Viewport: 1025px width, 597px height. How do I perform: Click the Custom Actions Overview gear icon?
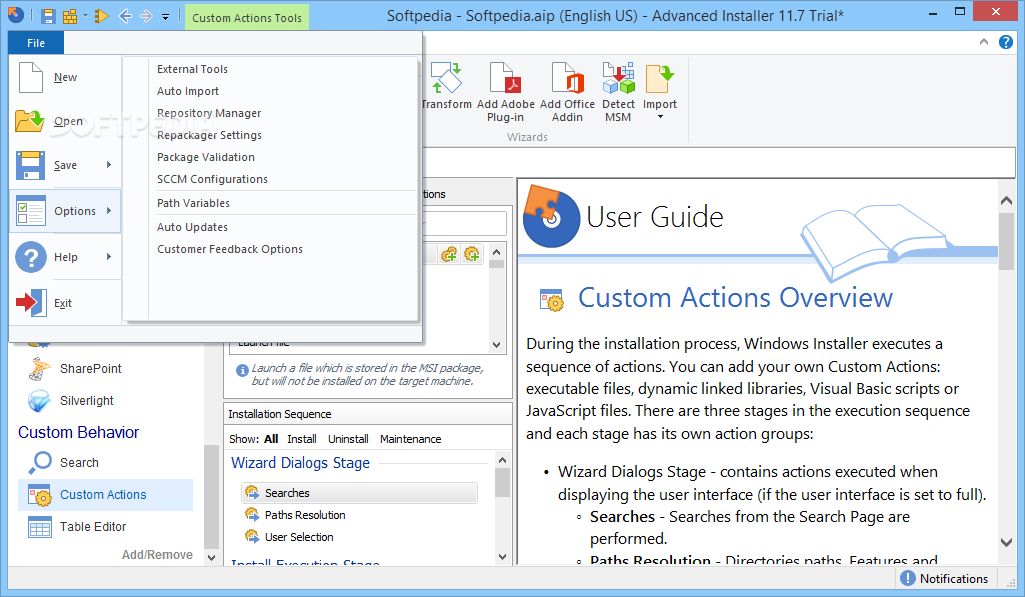click(x=552, y=299)
